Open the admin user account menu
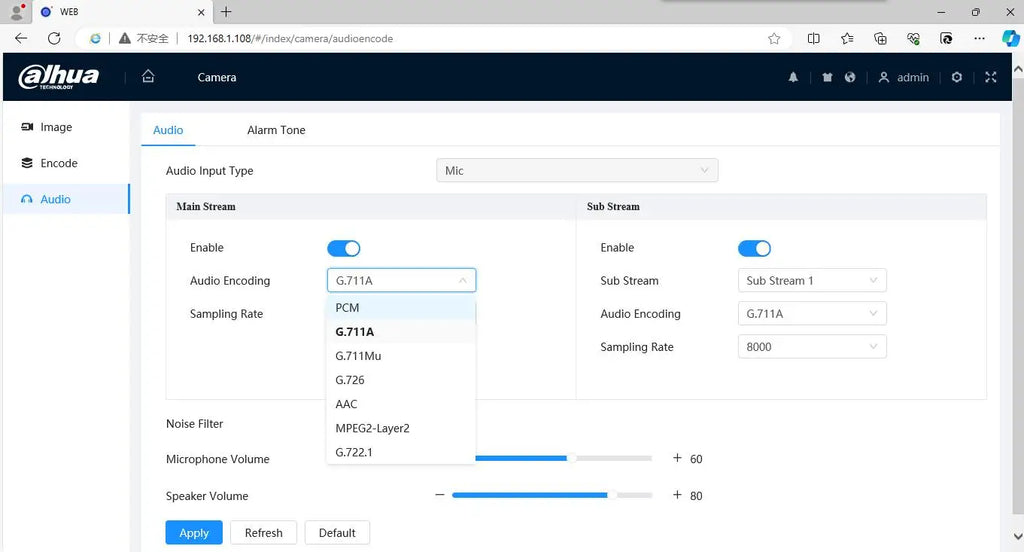Viewport: 1024px width, 552px height. click(x=904, y=77)
